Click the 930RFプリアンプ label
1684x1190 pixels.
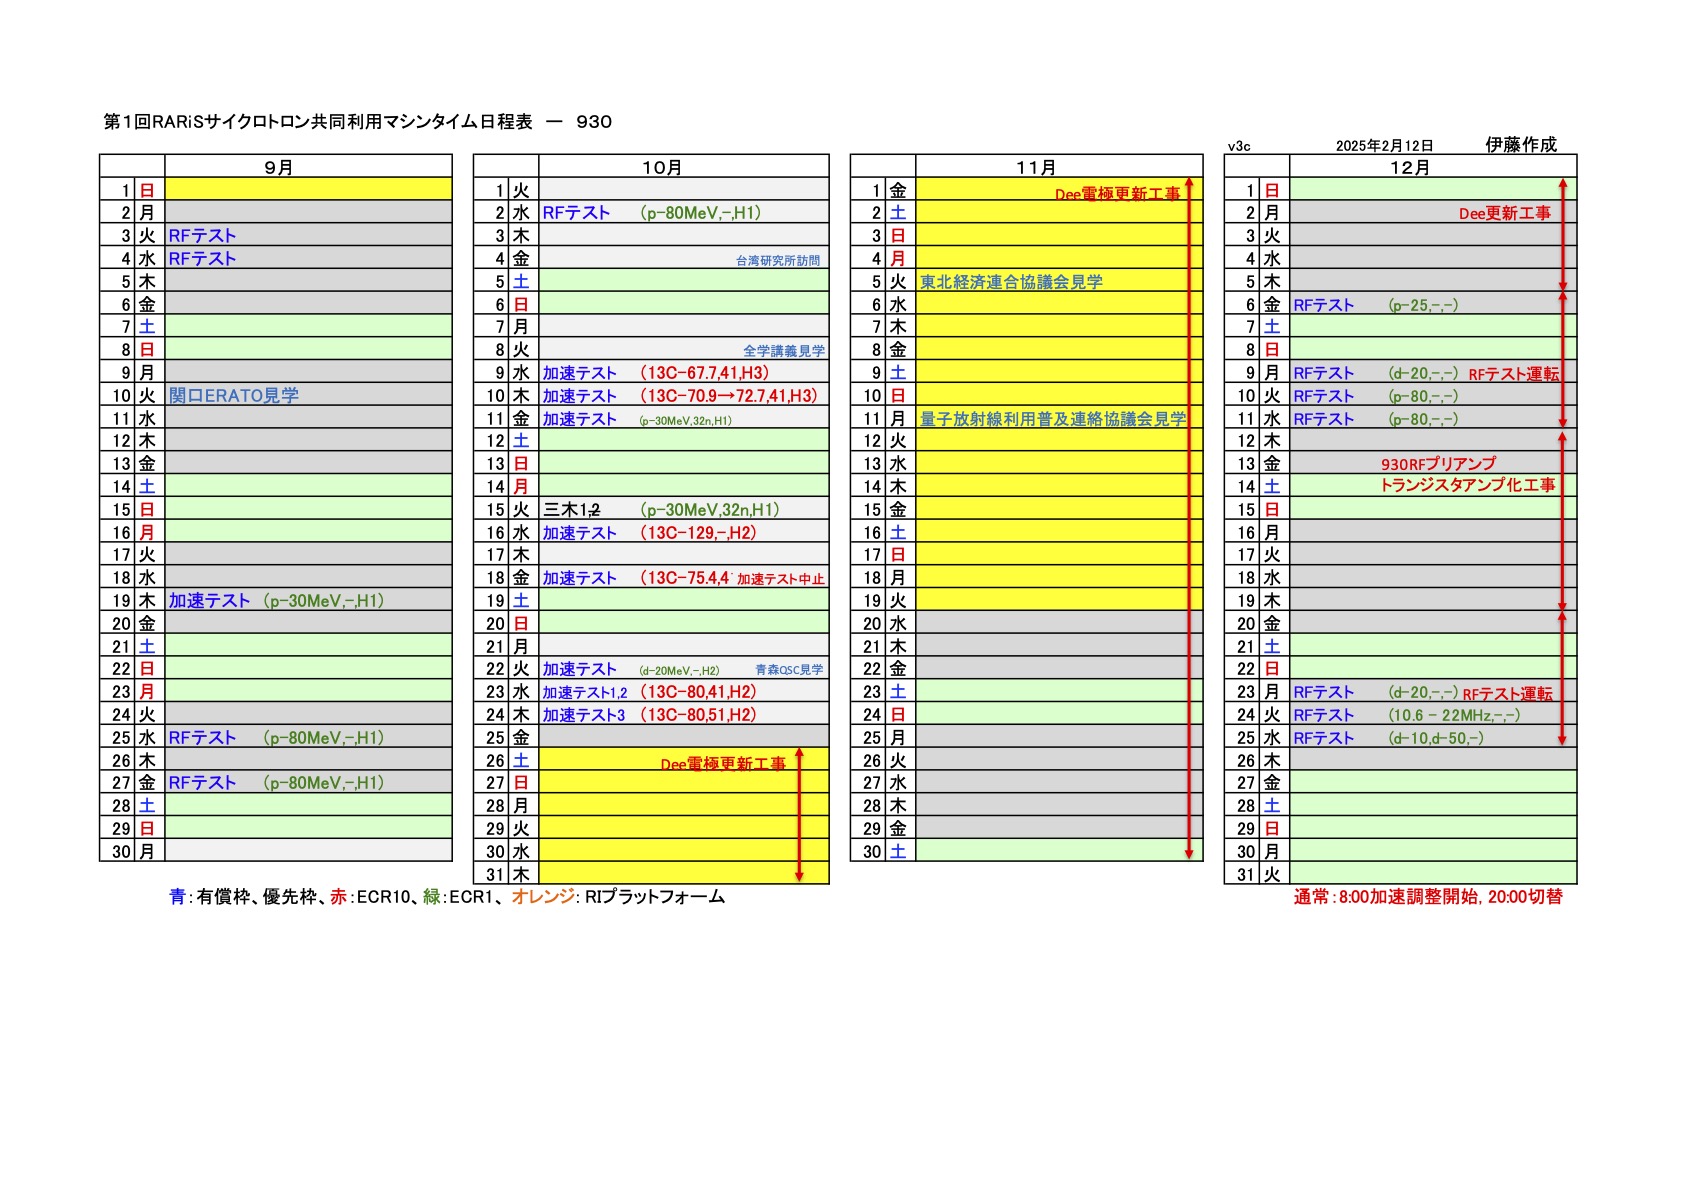(1438, 464)
